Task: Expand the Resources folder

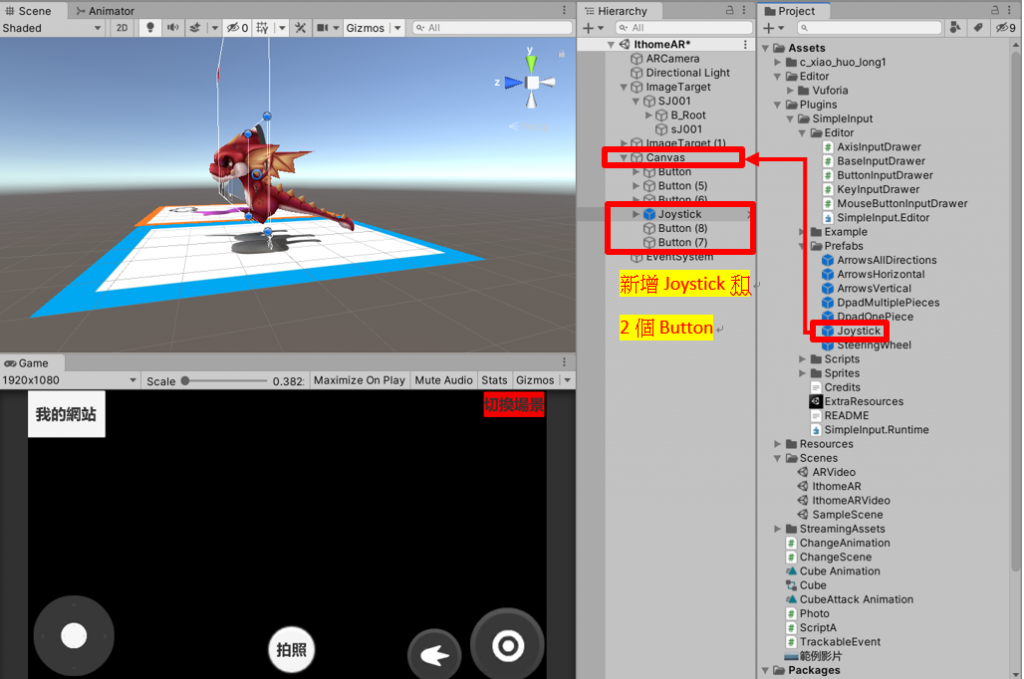Action: tap(777, 444)
